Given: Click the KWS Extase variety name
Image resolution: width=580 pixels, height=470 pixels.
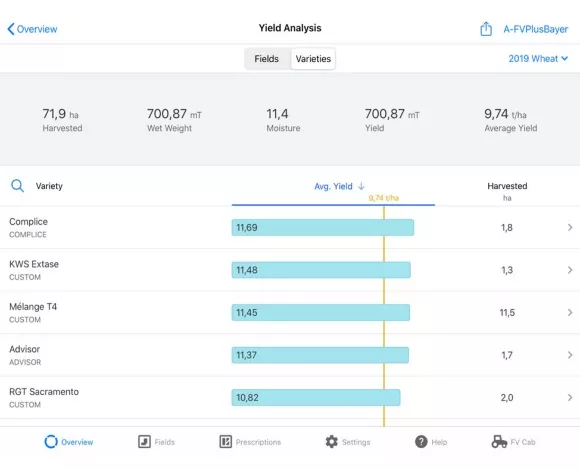Looking at the screenshot, I should pos(34,264).
